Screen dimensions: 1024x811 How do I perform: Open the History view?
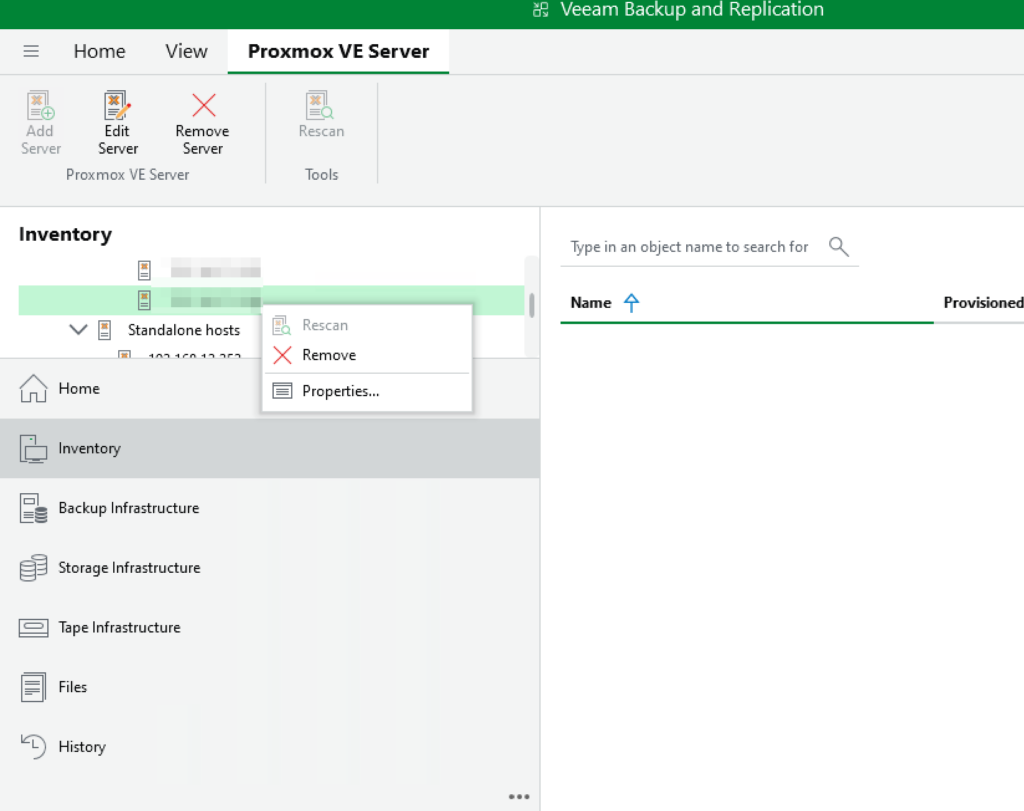click(81, 747)
